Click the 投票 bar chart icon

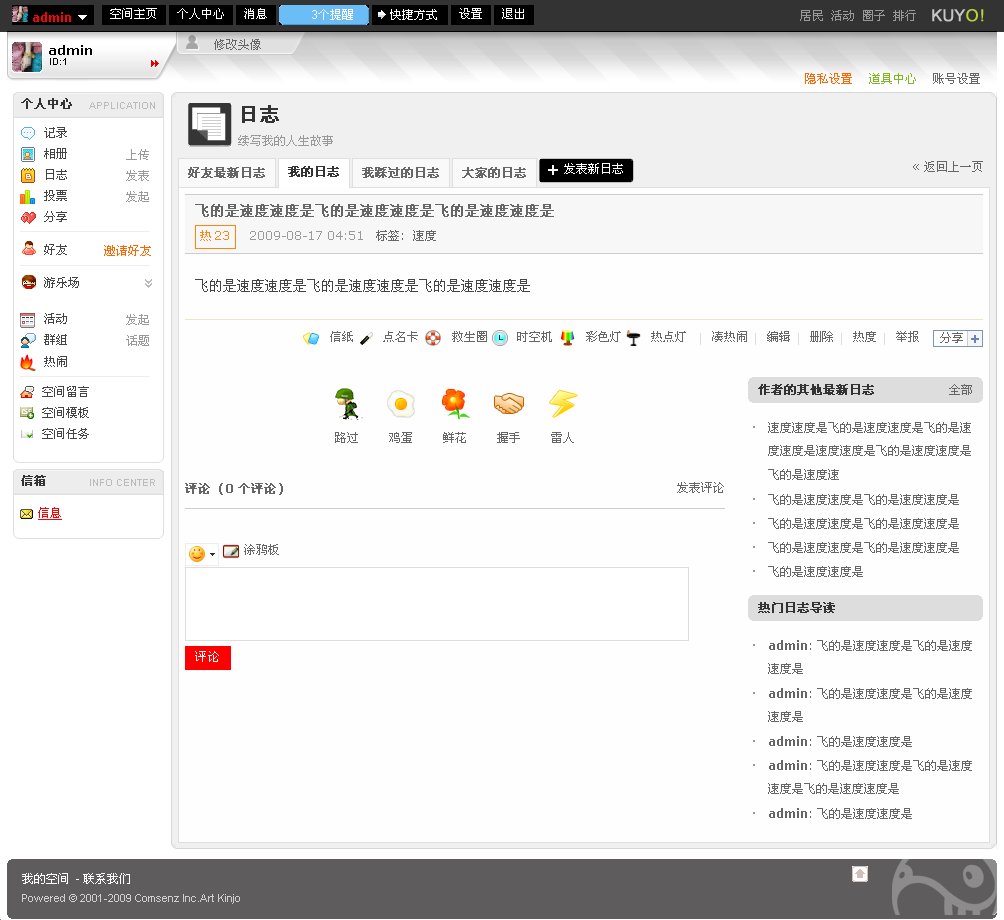pyautogui.click(x=28, y=196)
